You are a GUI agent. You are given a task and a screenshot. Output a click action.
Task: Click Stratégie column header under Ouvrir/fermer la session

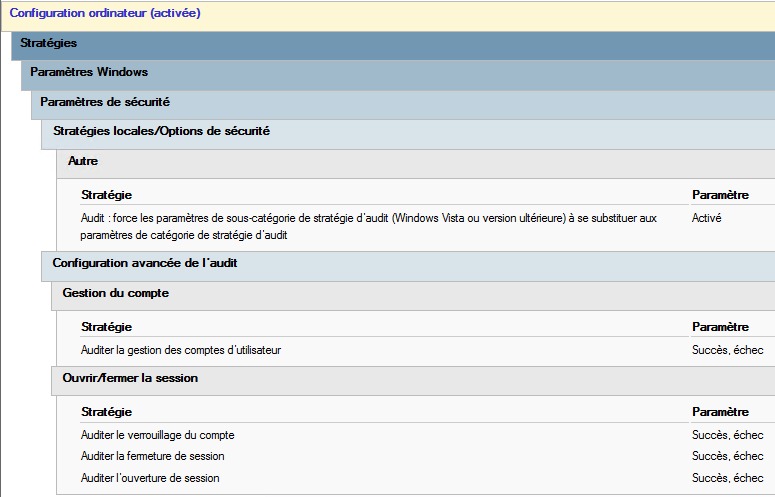[x=106, y=412]
